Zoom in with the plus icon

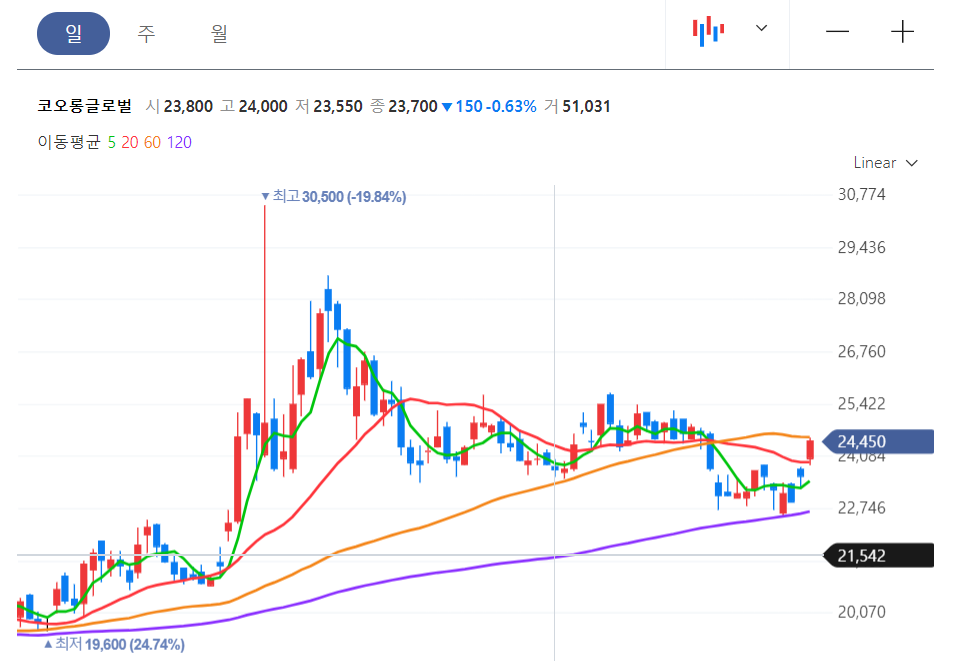pos(902,32)
